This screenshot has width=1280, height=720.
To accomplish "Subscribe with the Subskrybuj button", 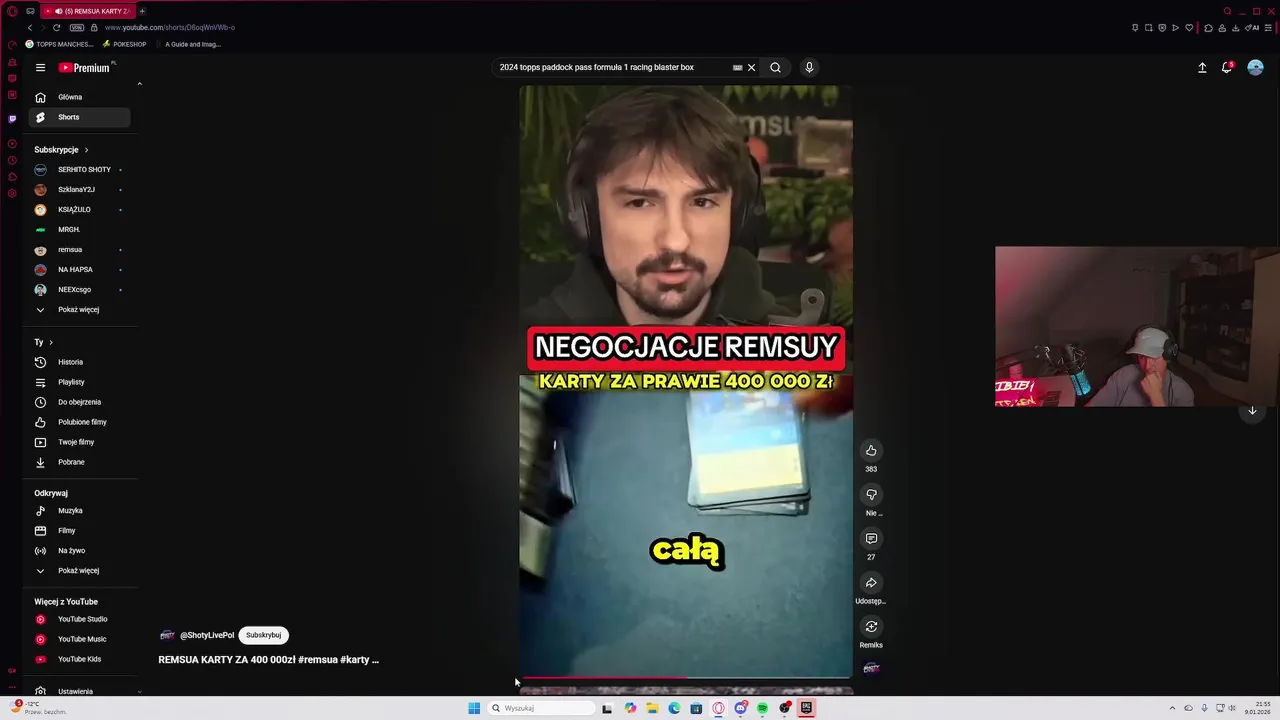I will click(263, 635).
